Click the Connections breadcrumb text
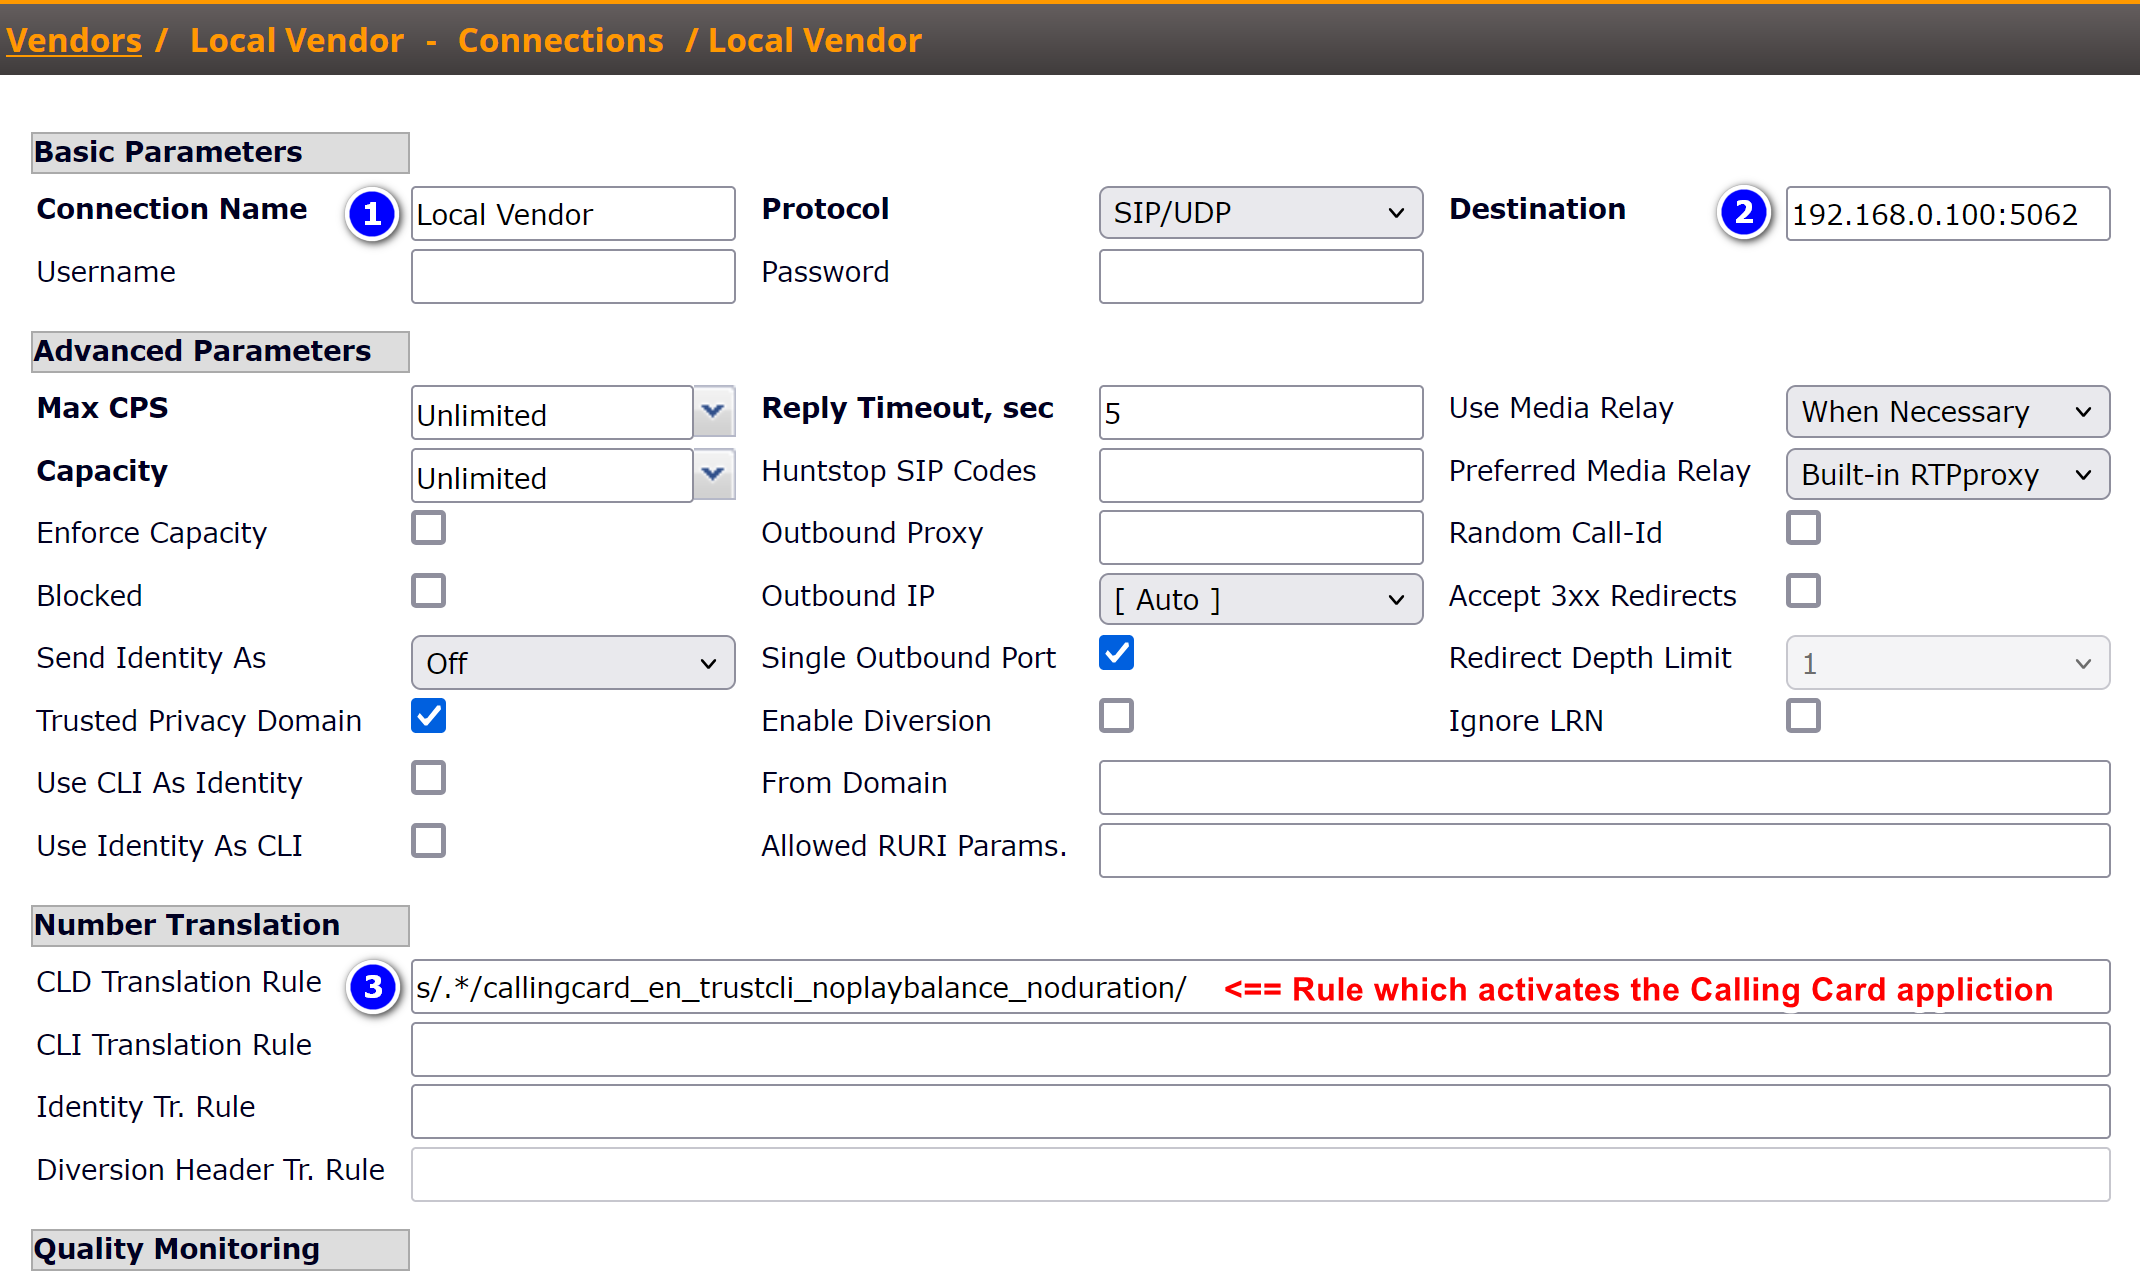 click(560, 40)
